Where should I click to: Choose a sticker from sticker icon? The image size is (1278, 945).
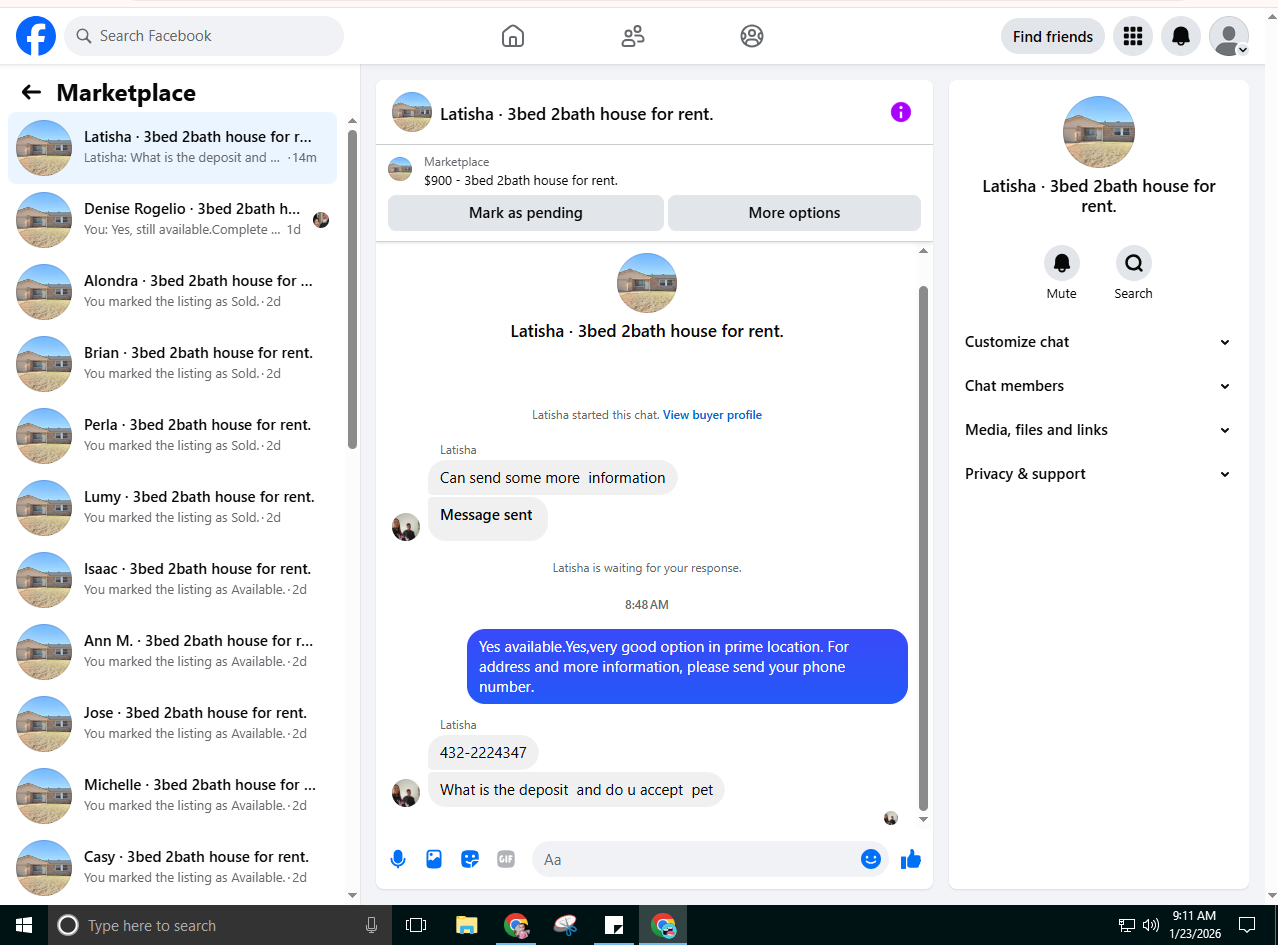click(x=470, y=859)
